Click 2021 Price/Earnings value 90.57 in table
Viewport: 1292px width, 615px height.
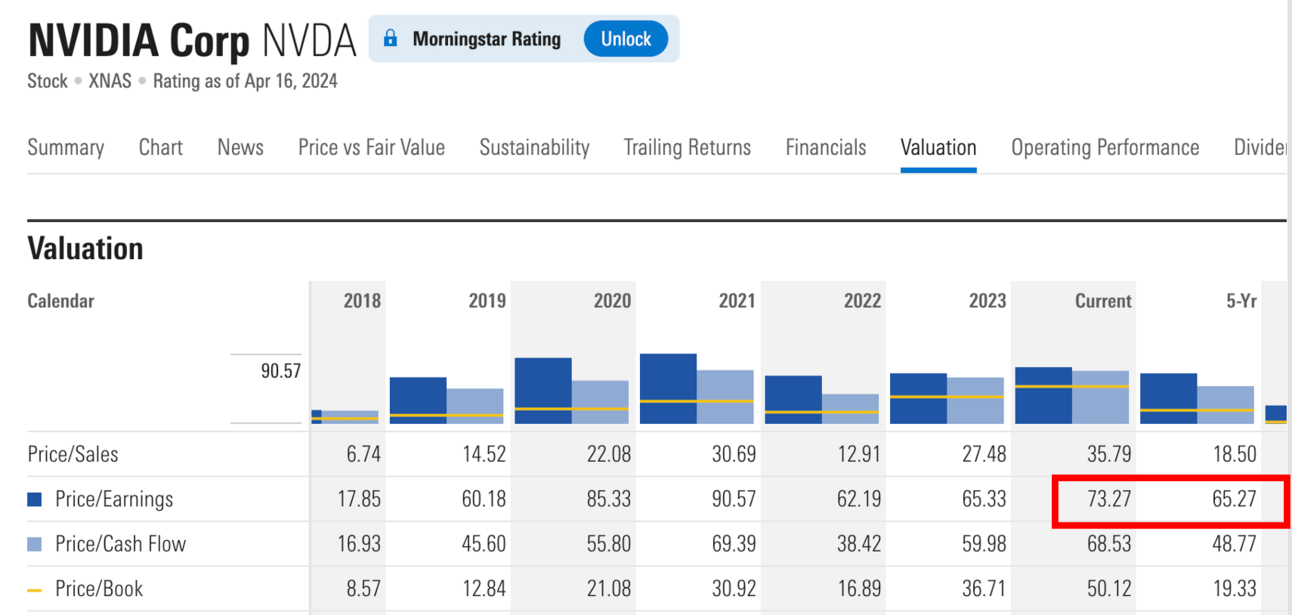click(x=734, y=499)
